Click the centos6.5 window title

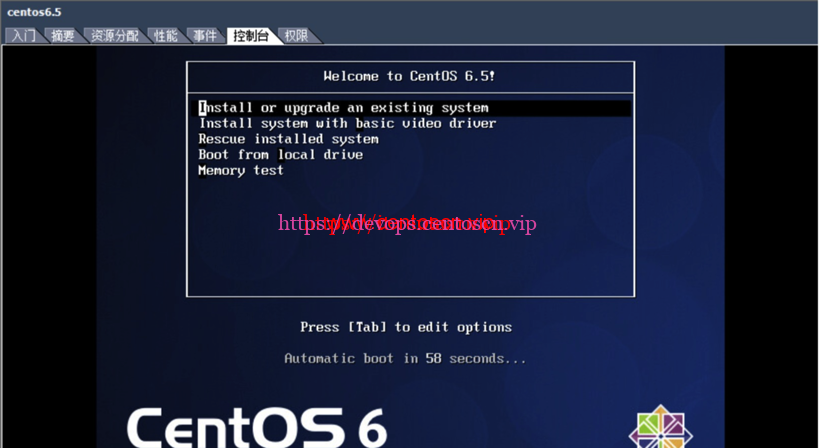(x=35, y=12)
